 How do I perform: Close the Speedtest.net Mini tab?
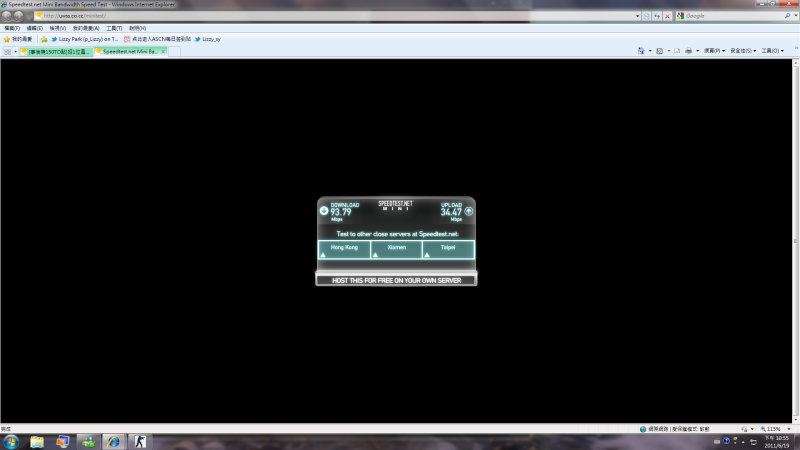pos(163,52)
